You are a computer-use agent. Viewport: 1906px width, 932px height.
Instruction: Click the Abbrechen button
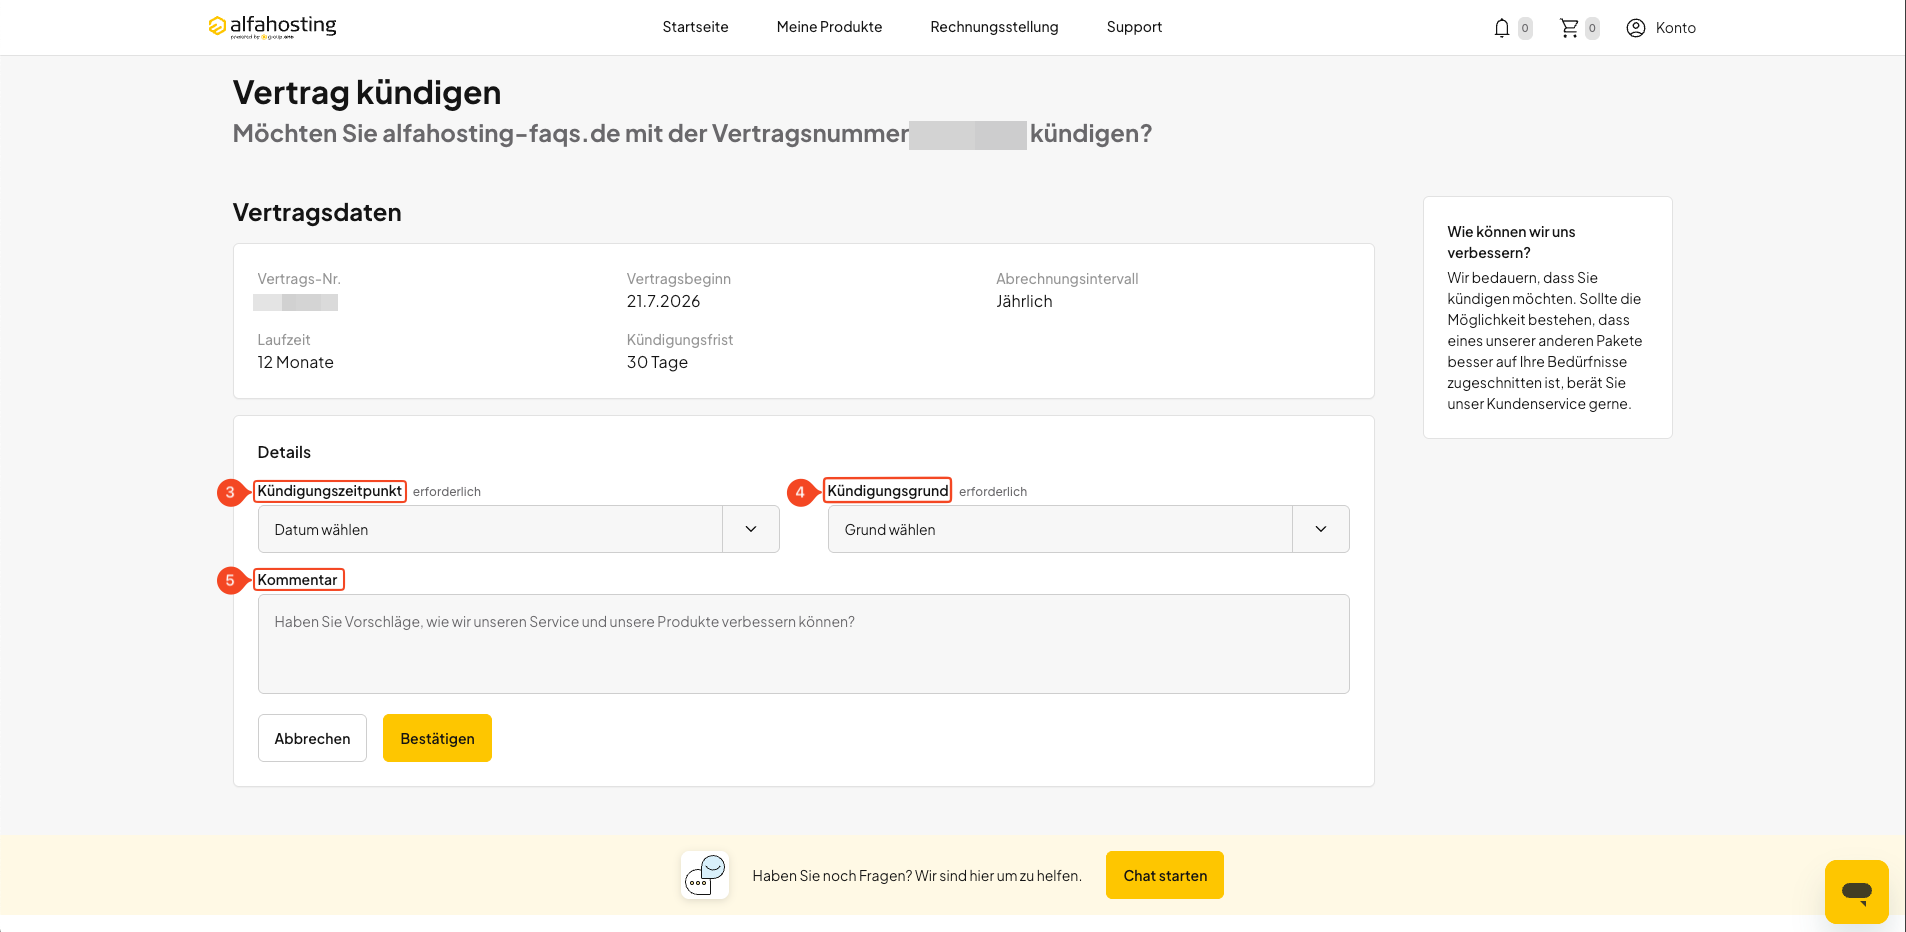pyautogui.click(x=312, y=738)
